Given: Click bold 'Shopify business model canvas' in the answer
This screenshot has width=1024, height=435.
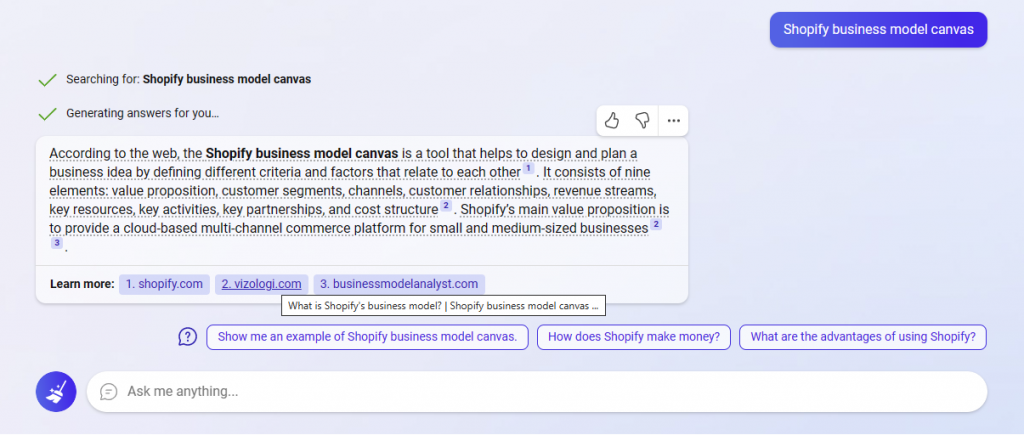Looking at the screenshot, I should pos(302,153).
